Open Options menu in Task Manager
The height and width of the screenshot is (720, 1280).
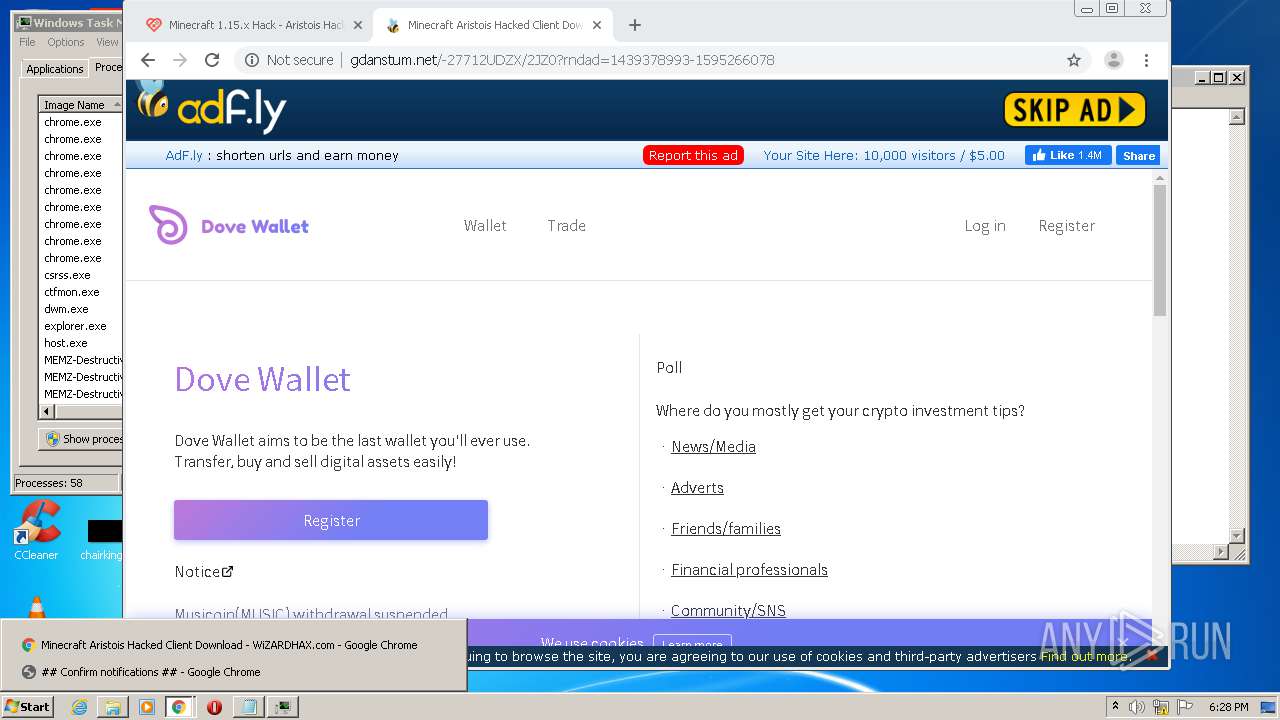coord(66,42)
